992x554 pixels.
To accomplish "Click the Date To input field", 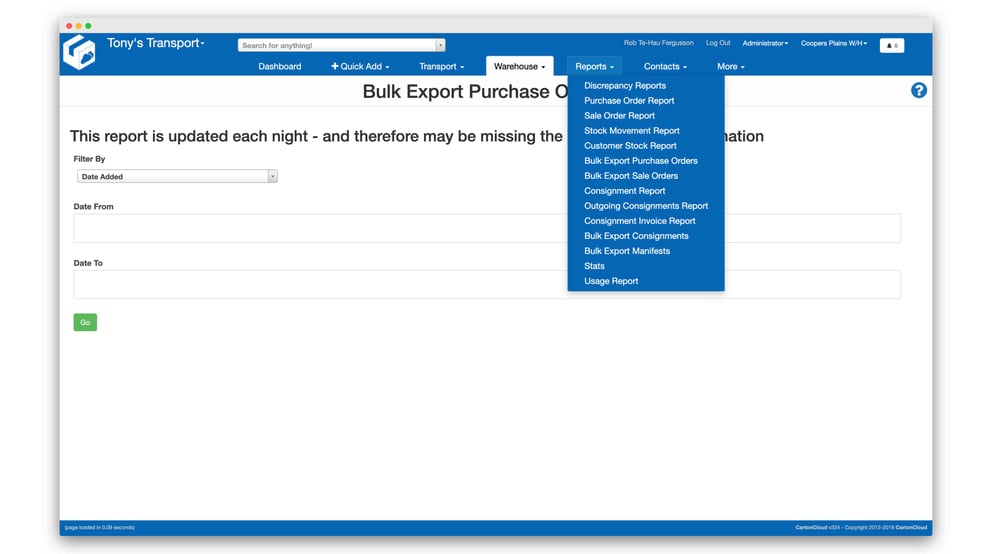I will tap(487, 285).
